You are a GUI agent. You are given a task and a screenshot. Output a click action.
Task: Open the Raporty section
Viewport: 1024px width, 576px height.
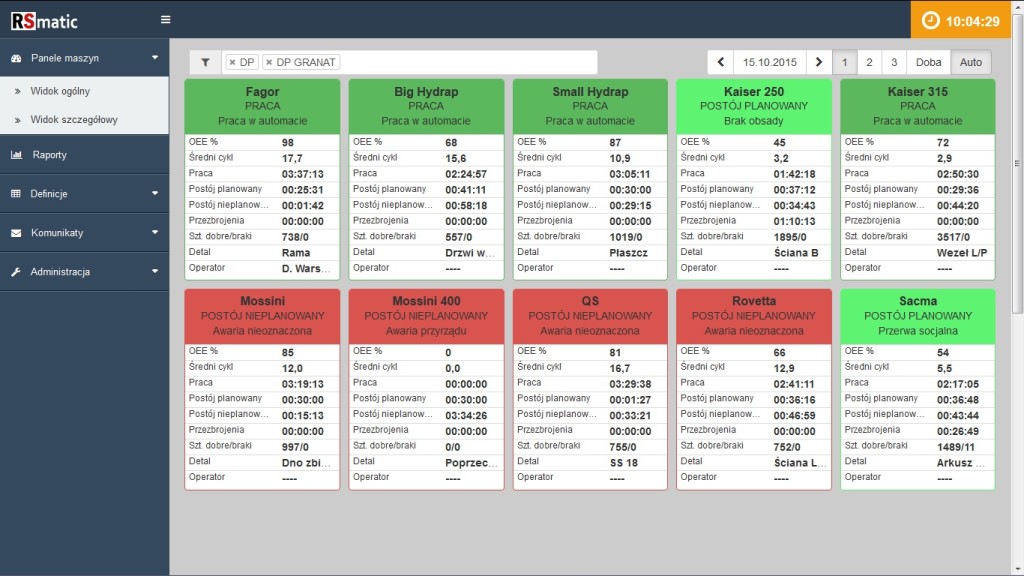tap(50, 155)
